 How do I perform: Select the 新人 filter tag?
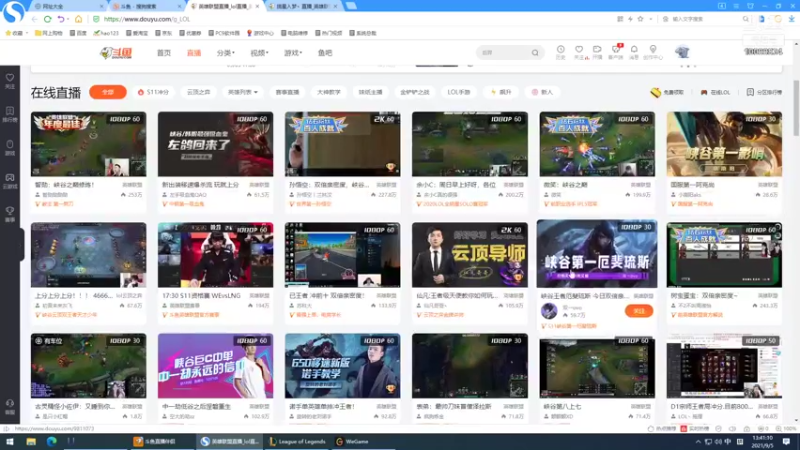pos(542,92)
